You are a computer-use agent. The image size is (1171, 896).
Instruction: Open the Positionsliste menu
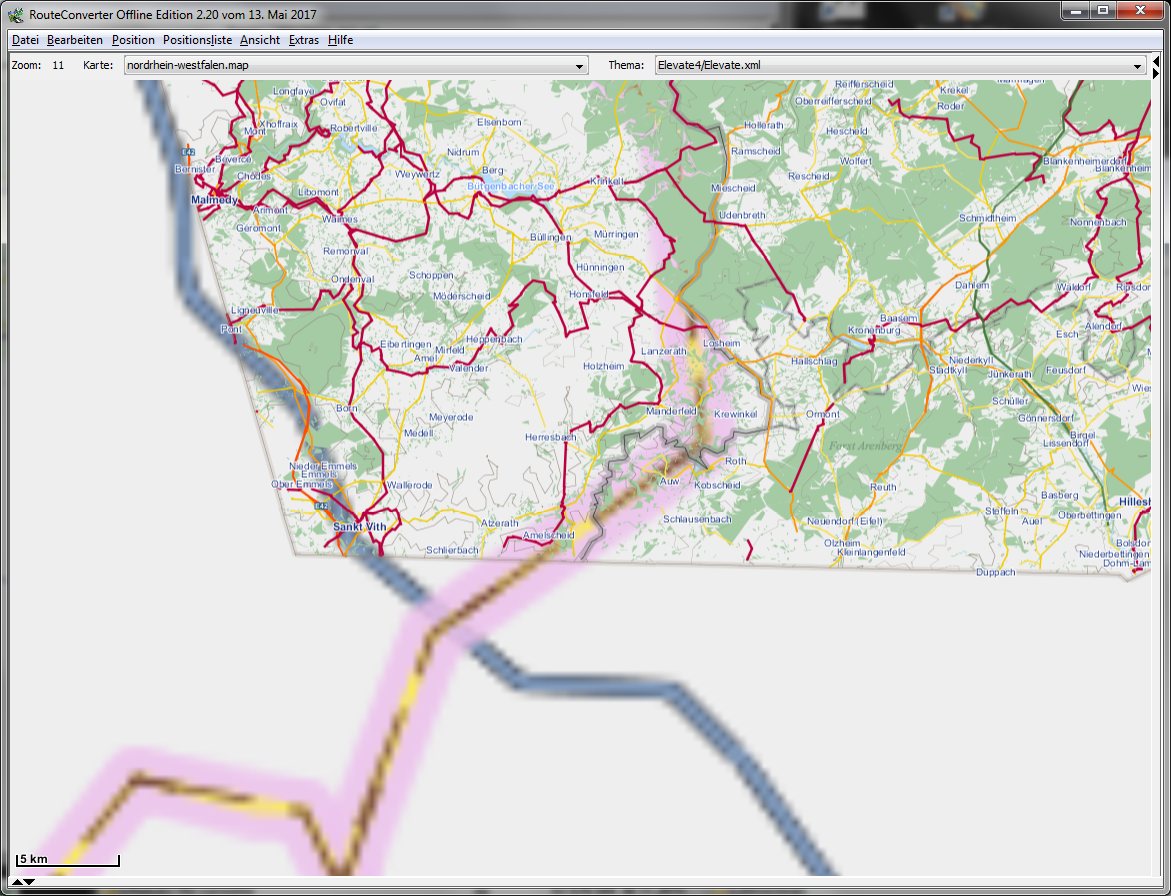[197, 40]
